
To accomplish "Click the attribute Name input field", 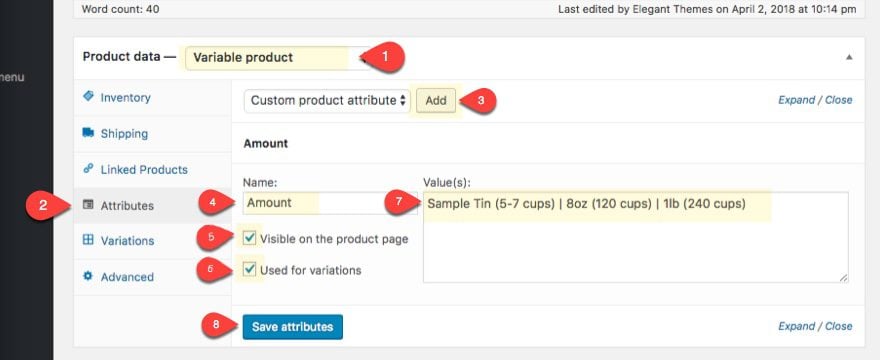I will click(x=330, y=203).
